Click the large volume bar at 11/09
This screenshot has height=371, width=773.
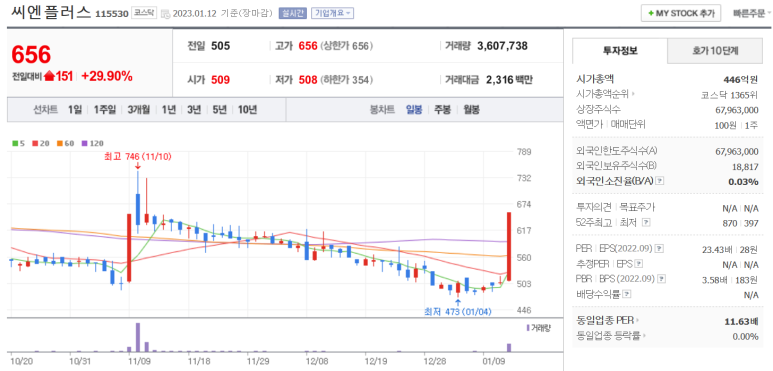coord(138,337)
